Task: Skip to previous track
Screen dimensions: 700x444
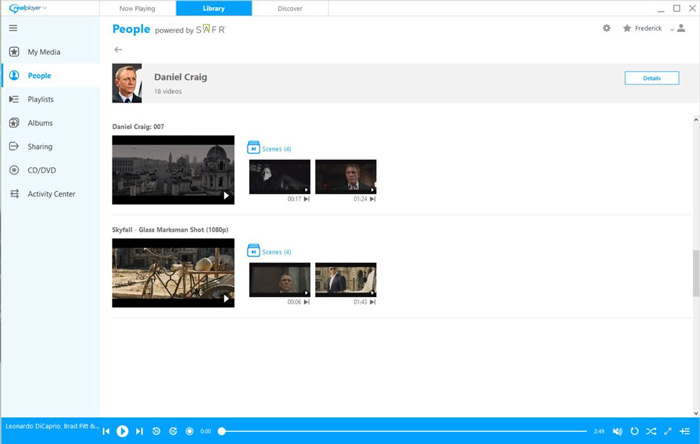Action: pyautogui.click(x=106, y=431)
